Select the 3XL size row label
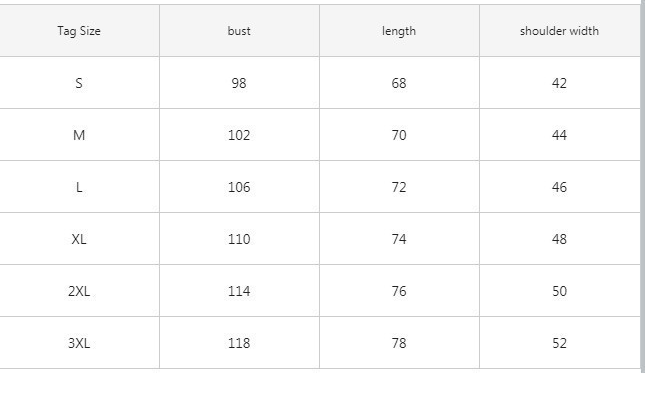Screen dimensions: 646x401 tap(79, 343)
